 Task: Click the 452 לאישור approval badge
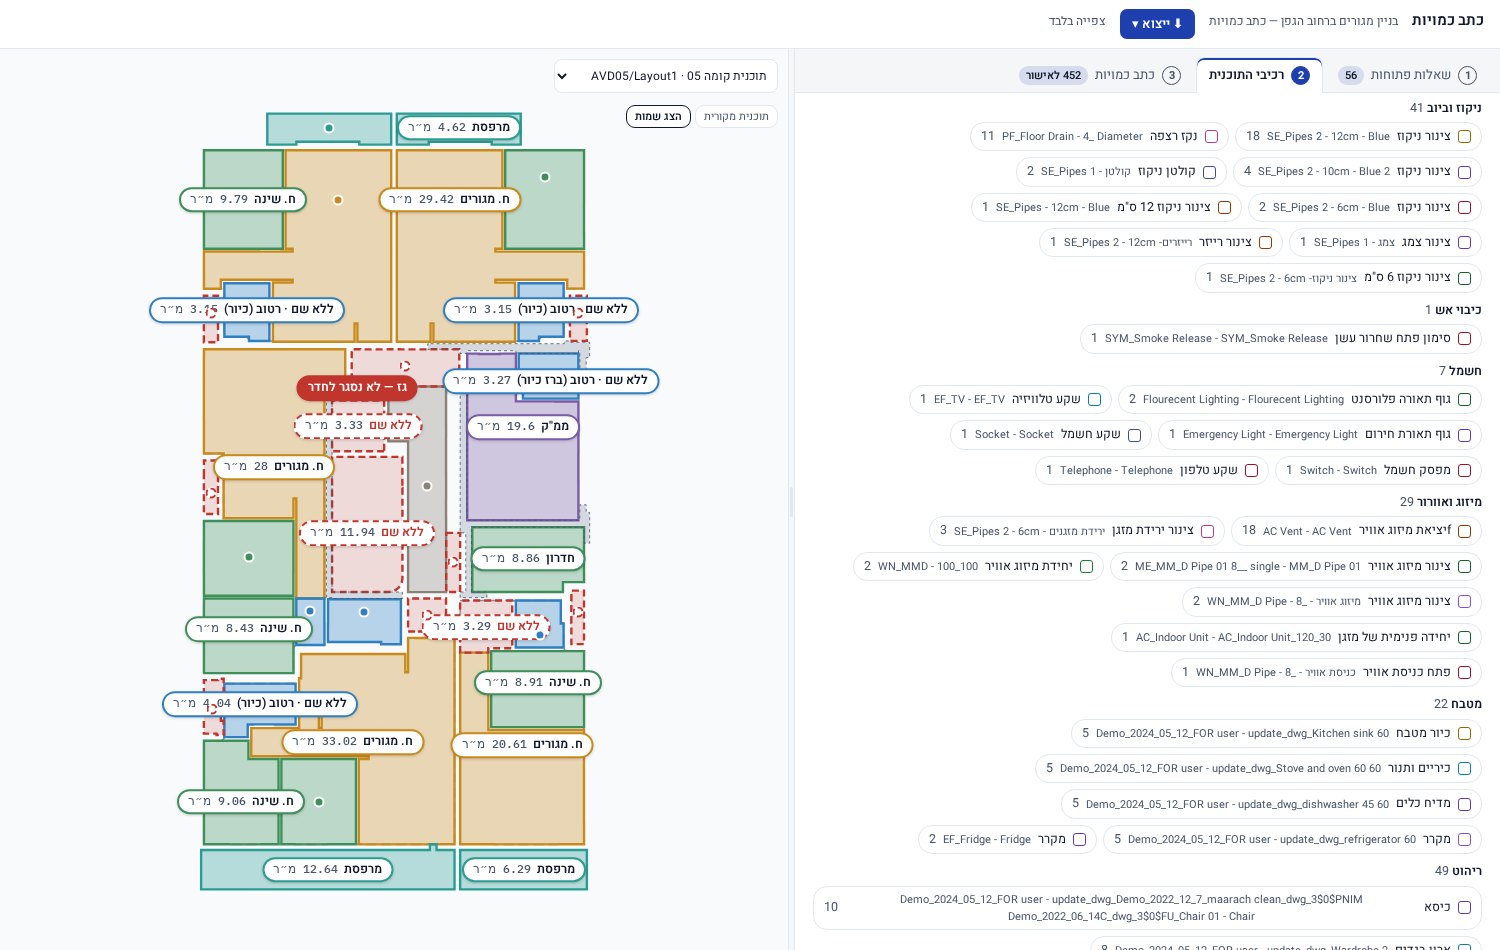point(1052,75)
